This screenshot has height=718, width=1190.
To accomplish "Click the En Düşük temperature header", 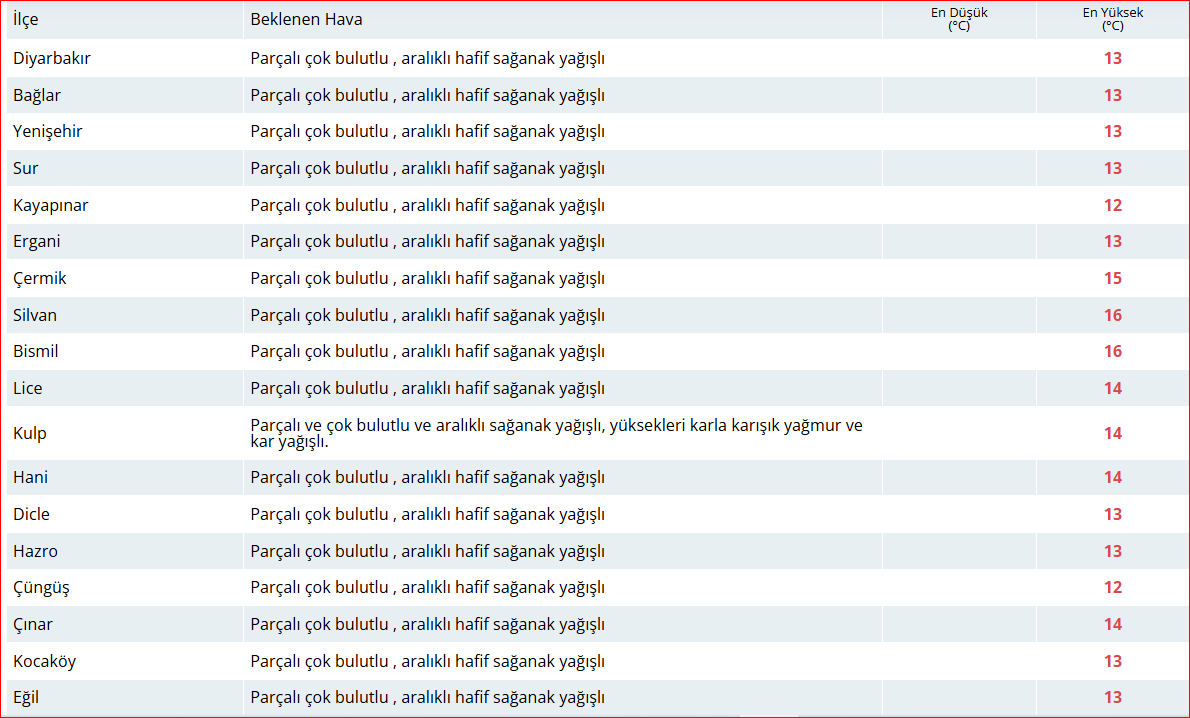I will point(958,19).
